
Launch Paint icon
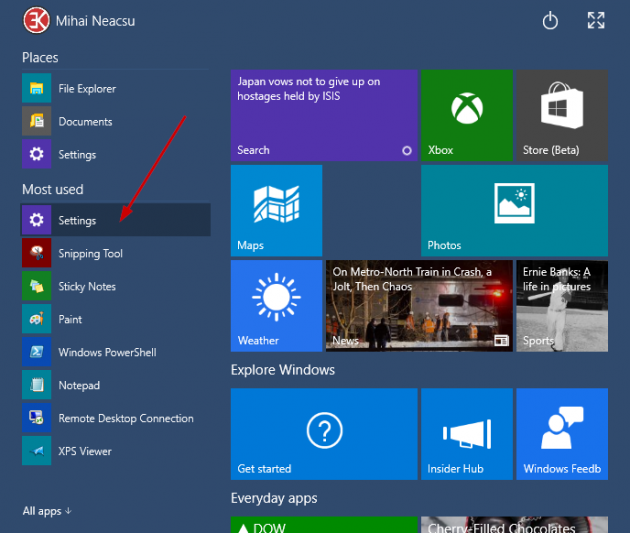(37, 319)
